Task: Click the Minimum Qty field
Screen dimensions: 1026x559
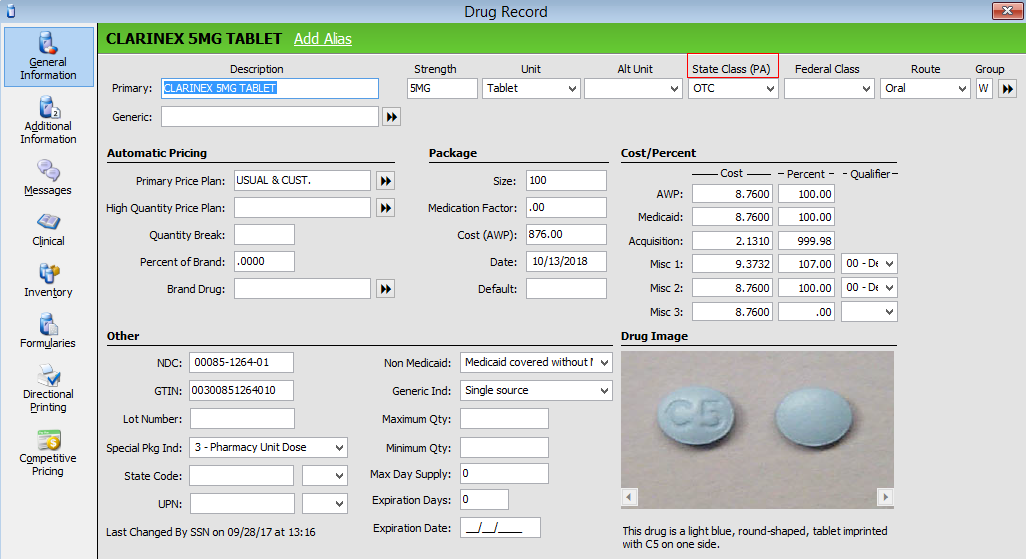Action: click(504, 448)
